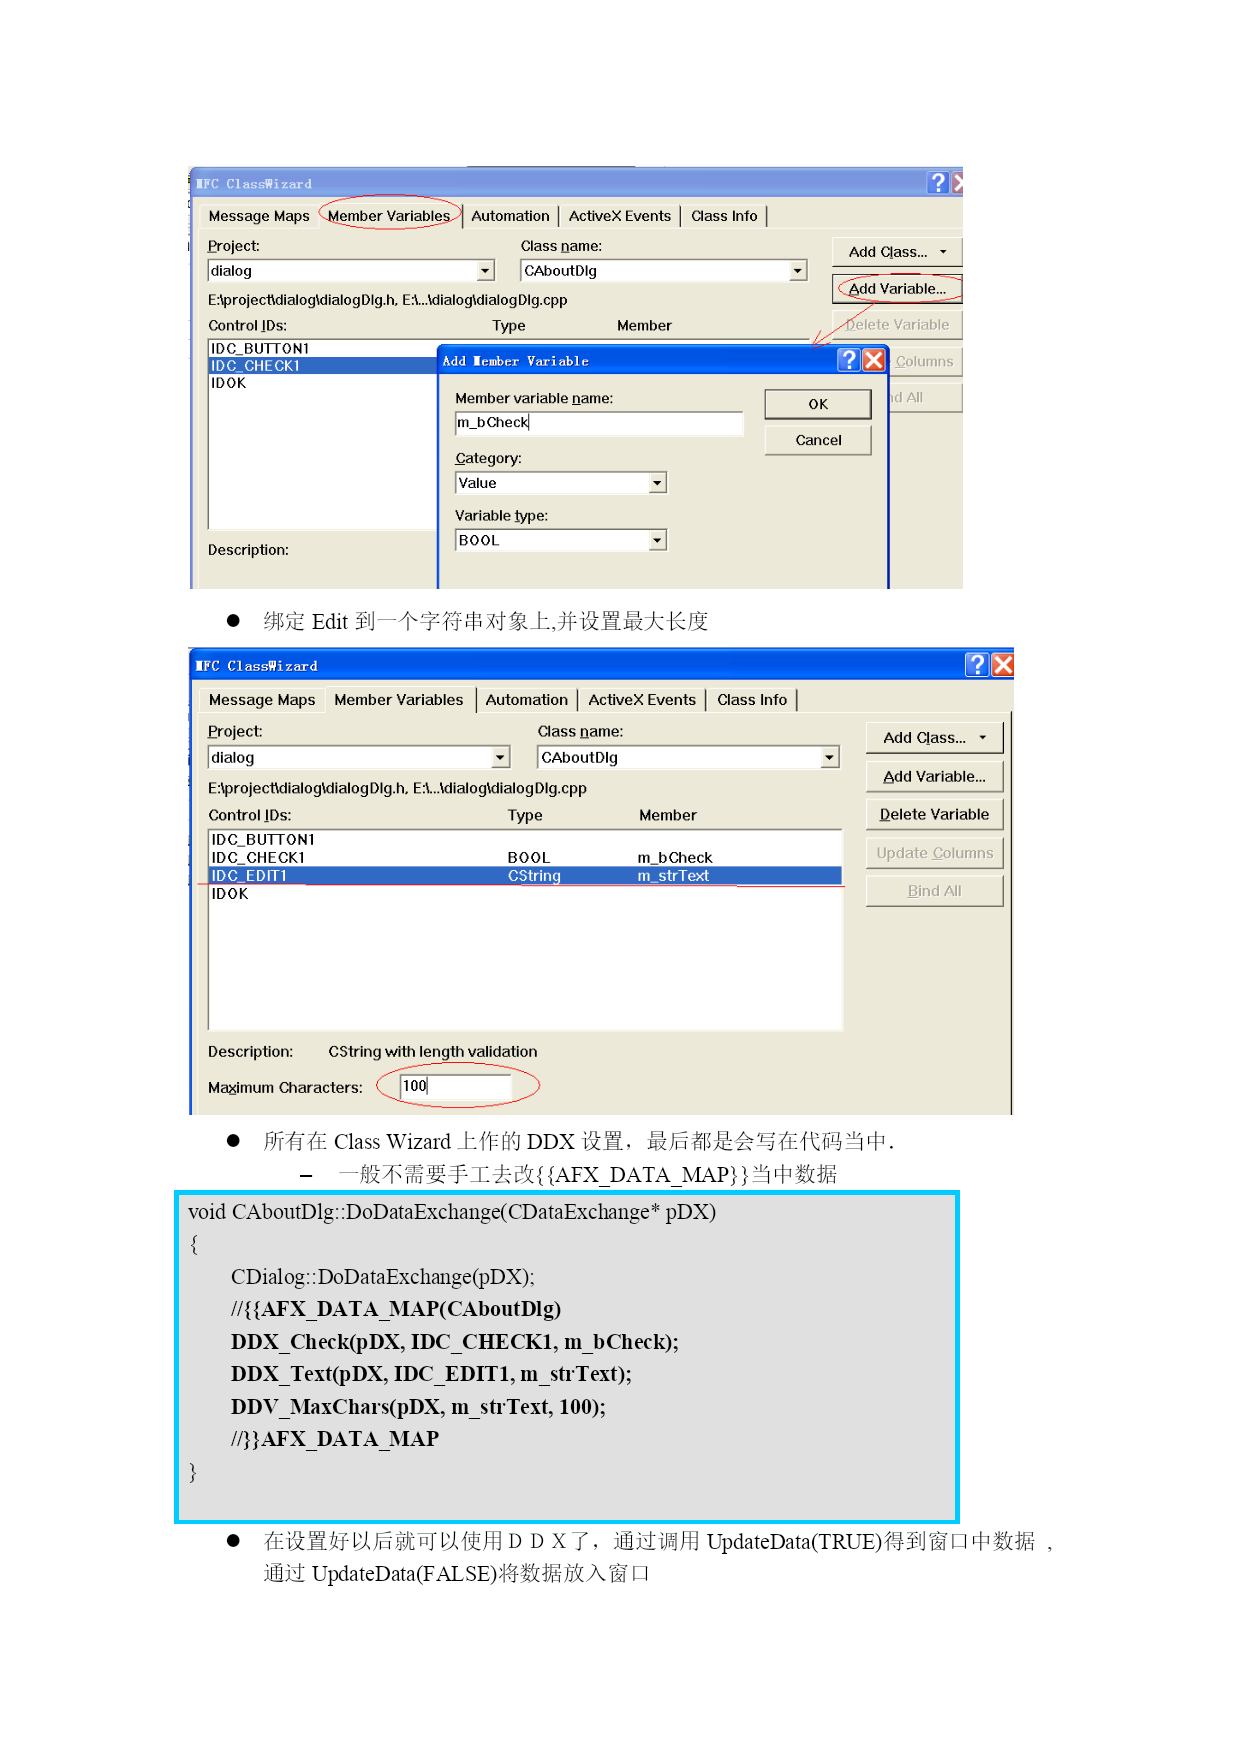The image size is (1241, 1754).
Task: Click help icon in lower ClassWizard titlebar
Action: coord(977,665)
